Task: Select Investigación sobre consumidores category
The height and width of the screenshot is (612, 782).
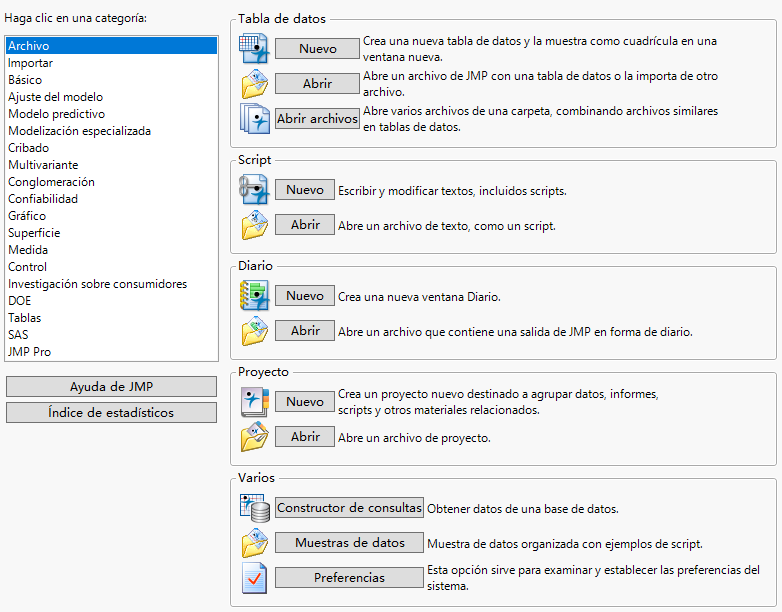Action: 112,283
